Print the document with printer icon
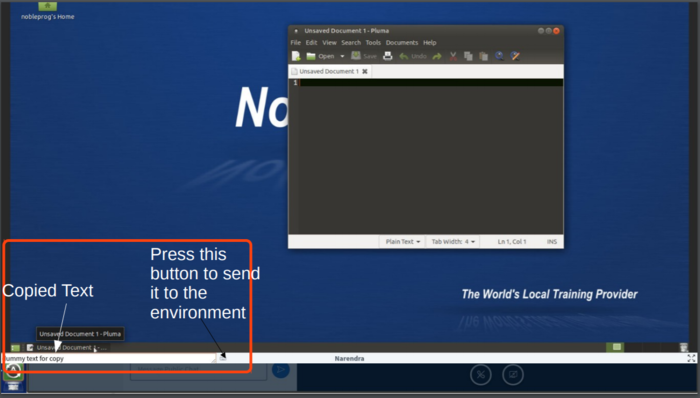The image size is (700, 398). pyautogui.click(x=388, y=56)
